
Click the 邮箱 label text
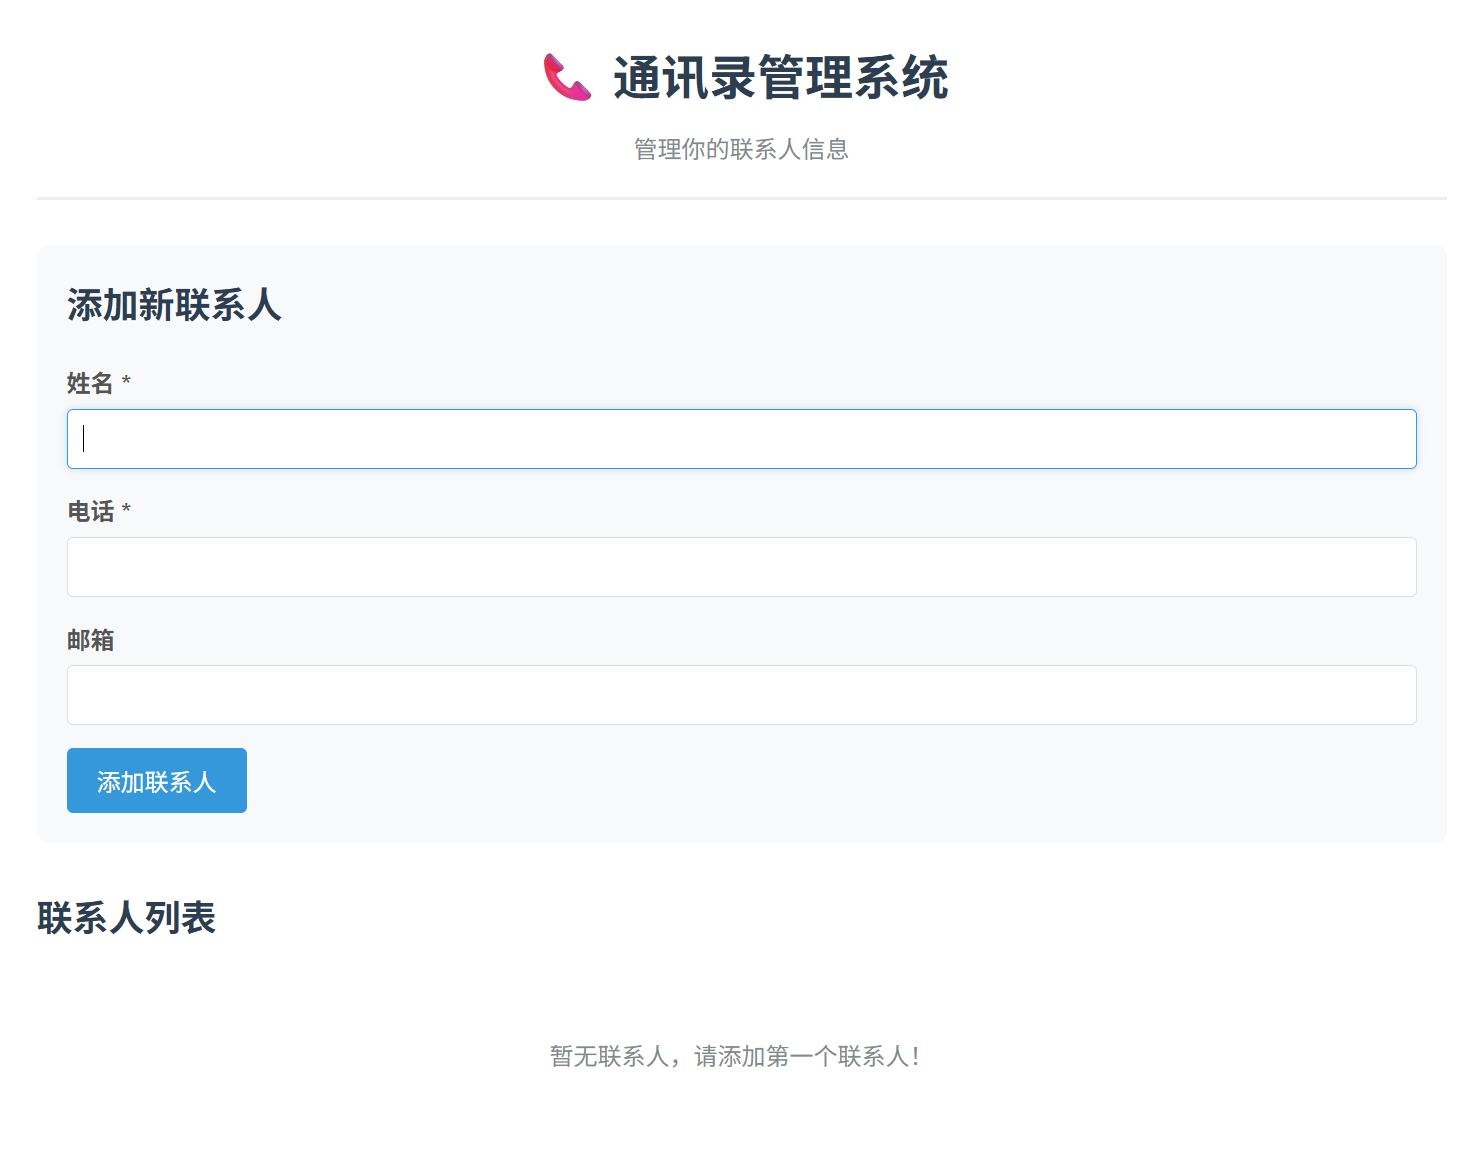pyautogui.click(x=90, y=639)
